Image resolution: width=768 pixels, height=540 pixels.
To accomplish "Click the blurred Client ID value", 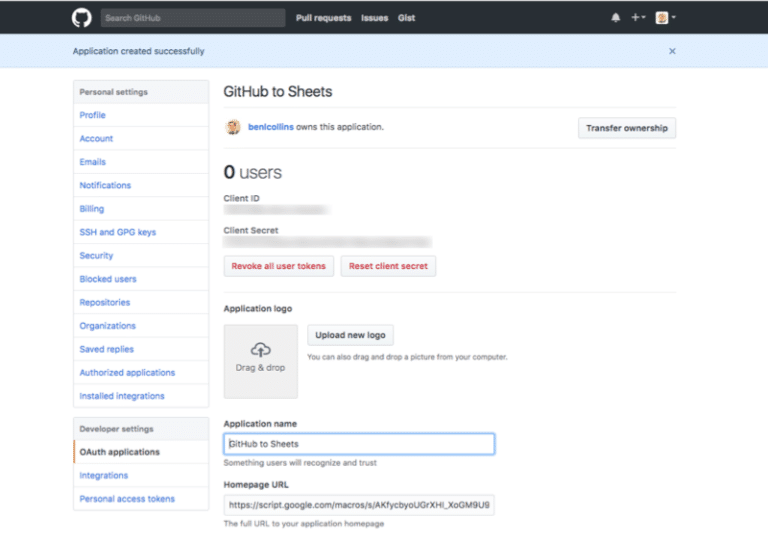I will click(x=277, y=210).
